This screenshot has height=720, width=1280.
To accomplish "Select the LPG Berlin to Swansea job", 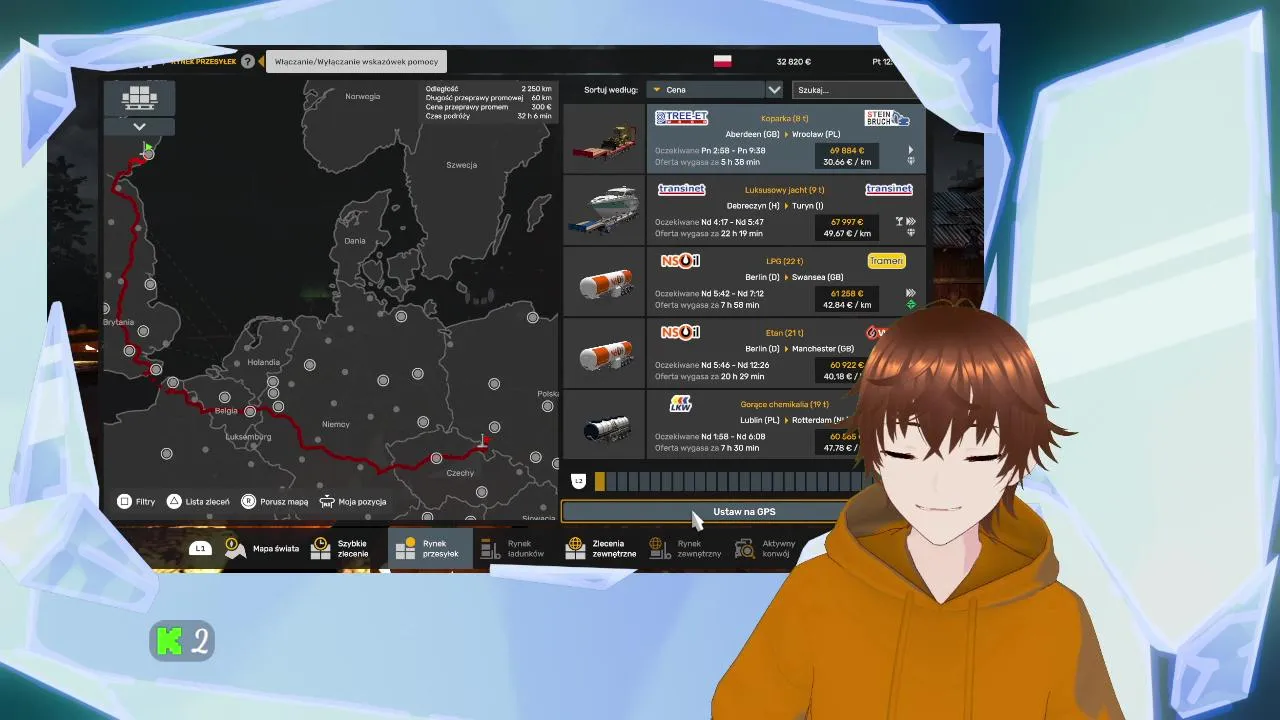I will coord(786,282).
